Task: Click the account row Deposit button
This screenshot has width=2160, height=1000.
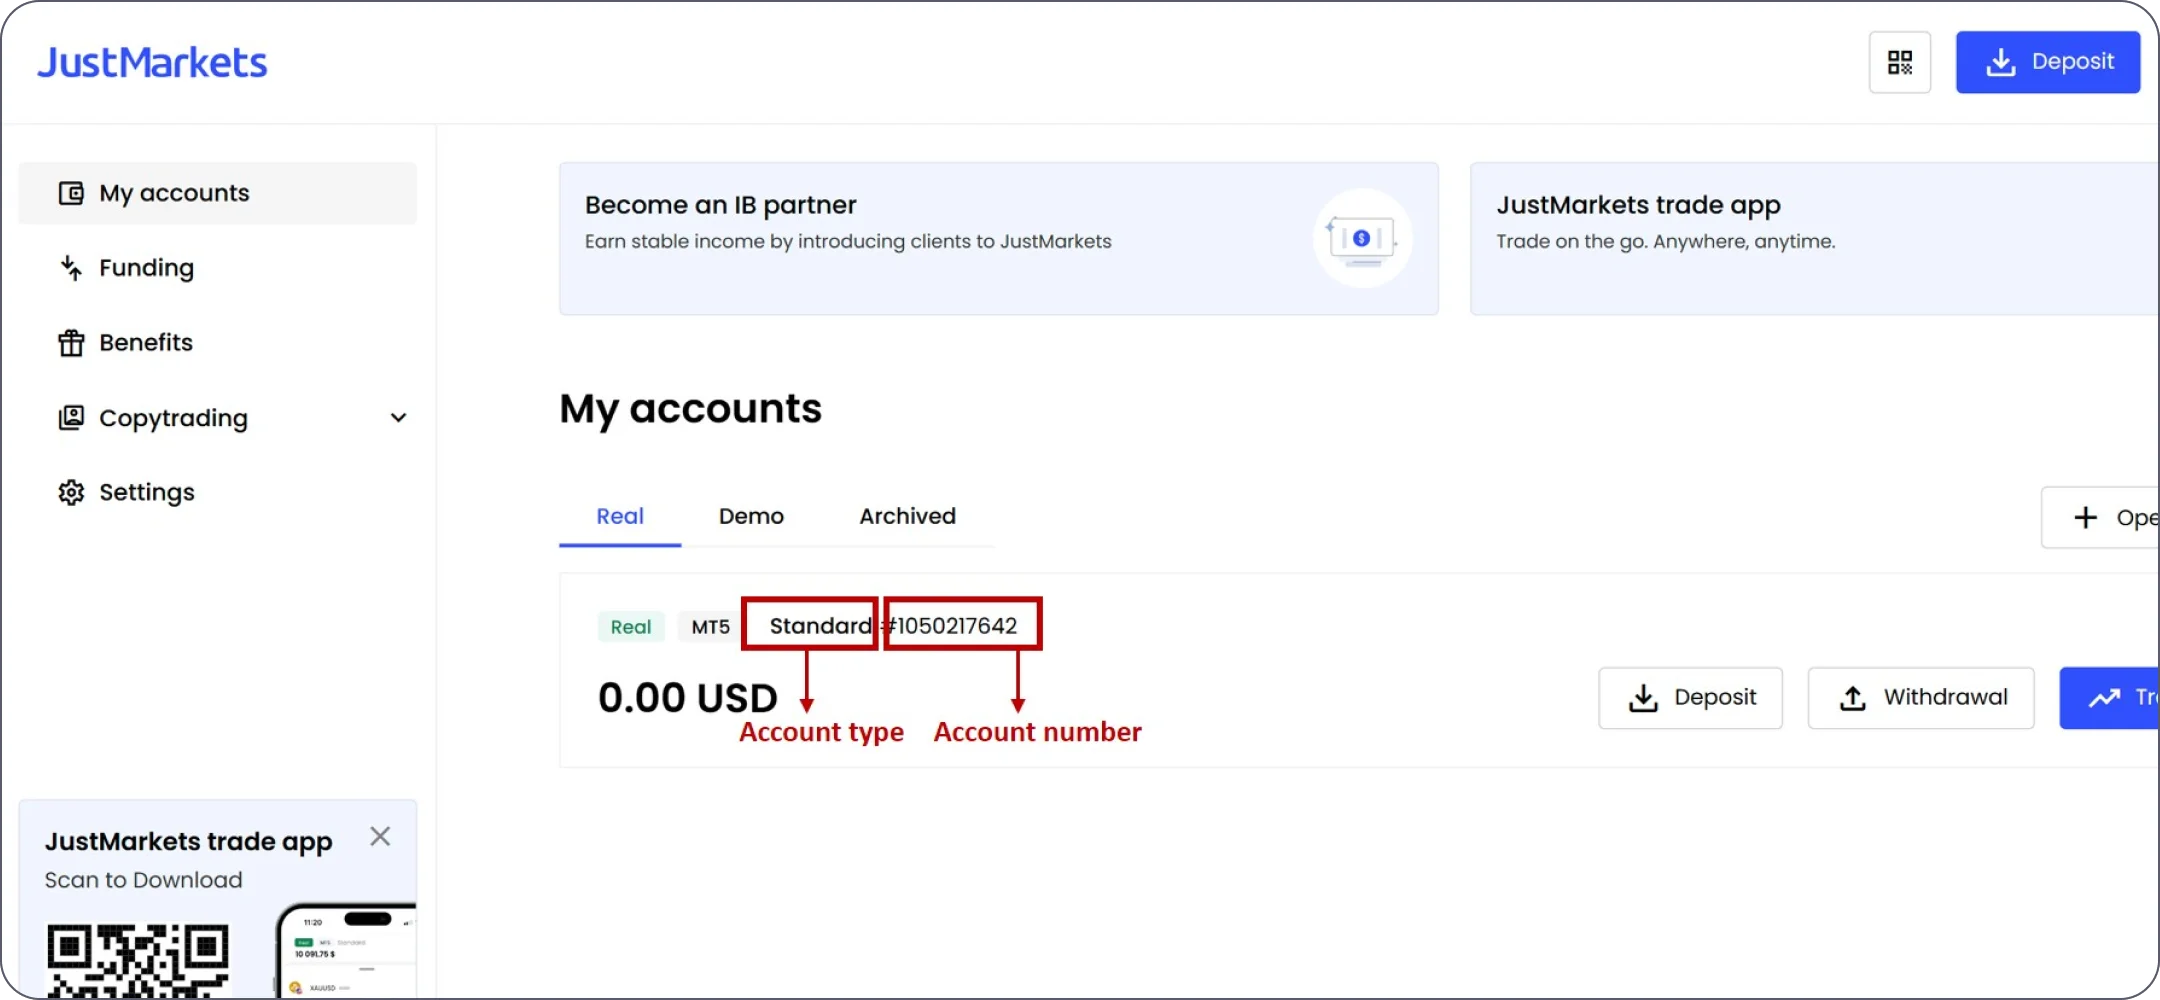Action: [x=1690, y=698]
